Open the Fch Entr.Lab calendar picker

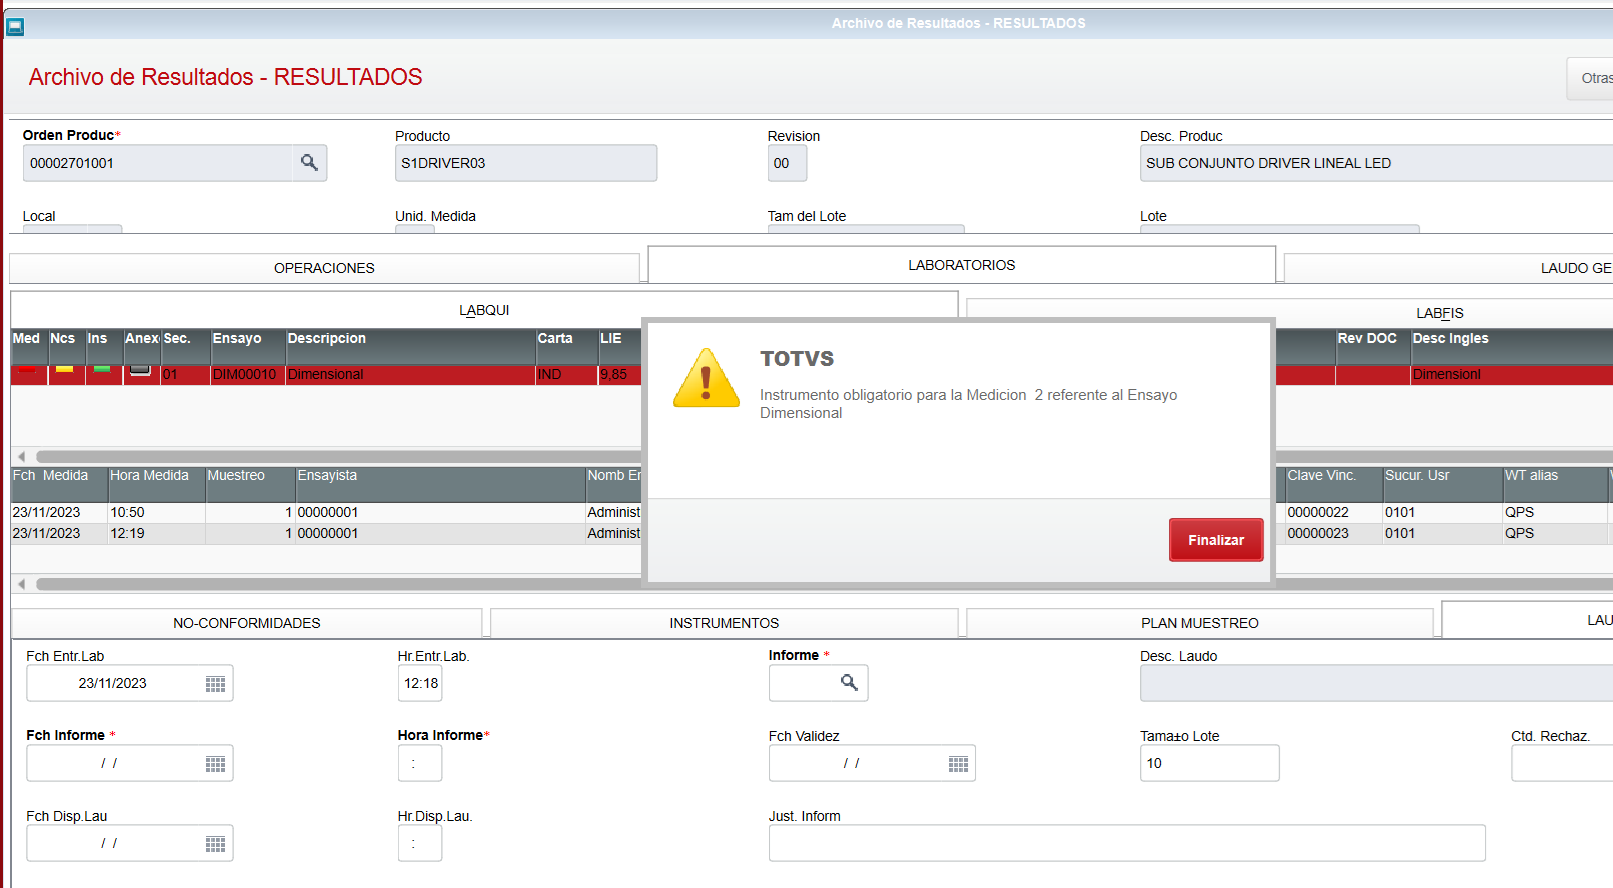(x=215, y=684)
